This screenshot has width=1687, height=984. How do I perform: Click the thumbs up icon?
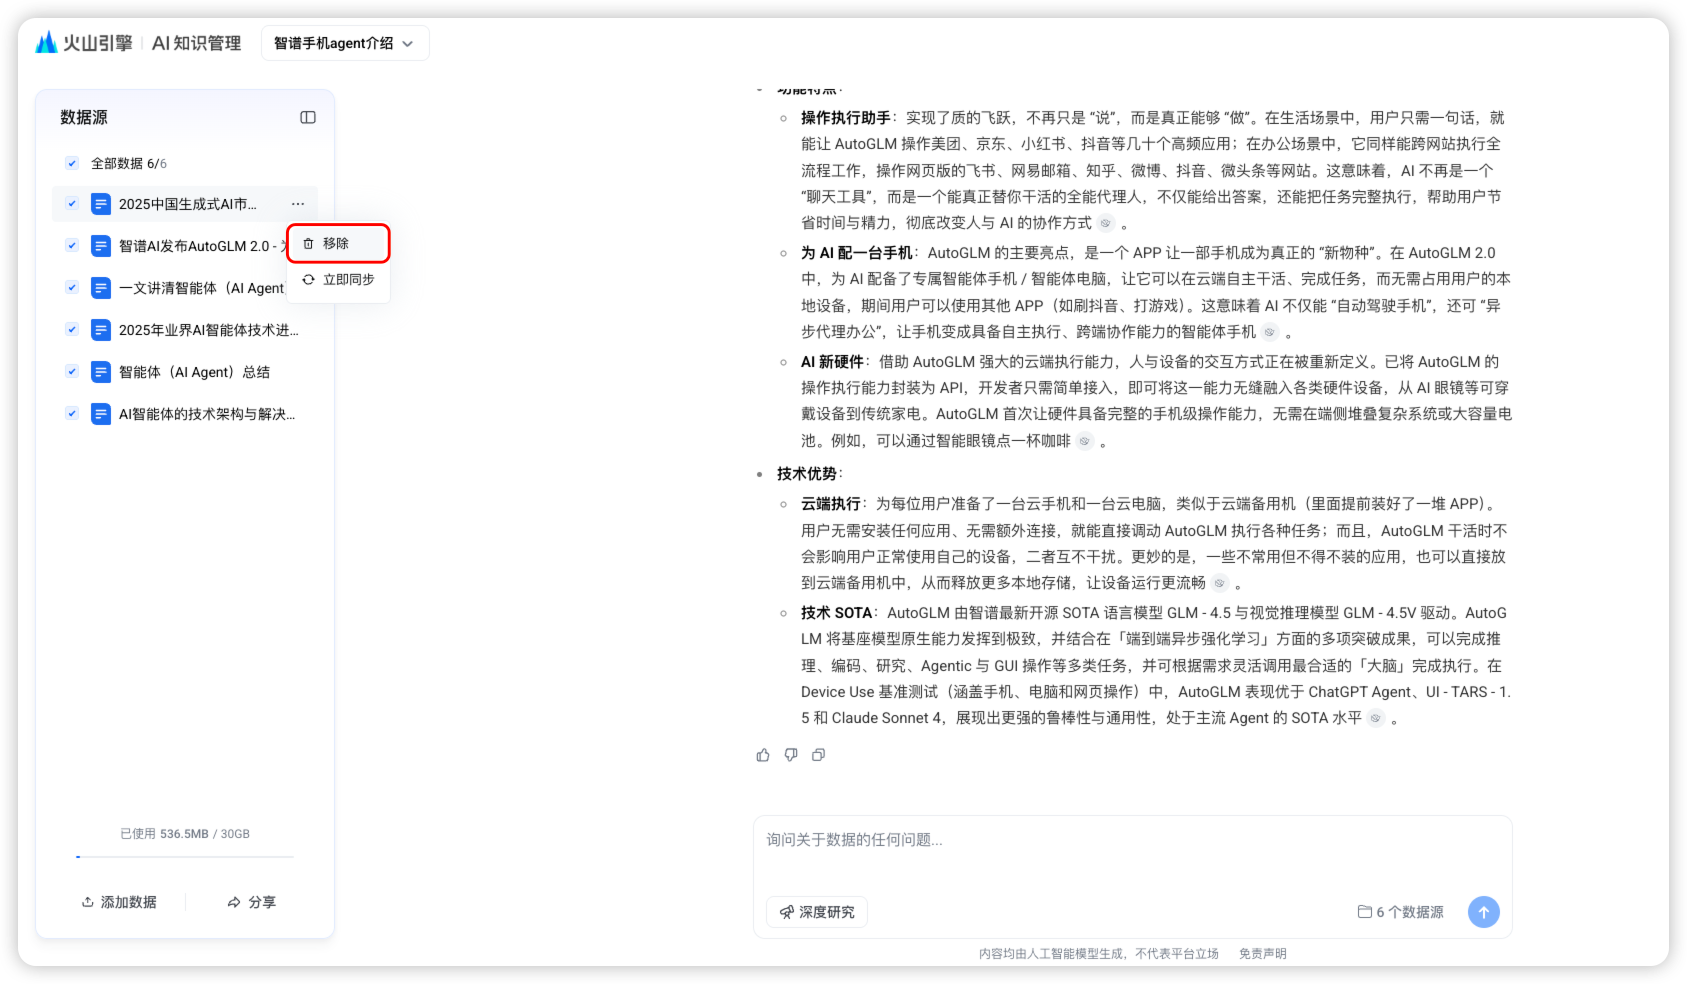(x=763, y=755)
